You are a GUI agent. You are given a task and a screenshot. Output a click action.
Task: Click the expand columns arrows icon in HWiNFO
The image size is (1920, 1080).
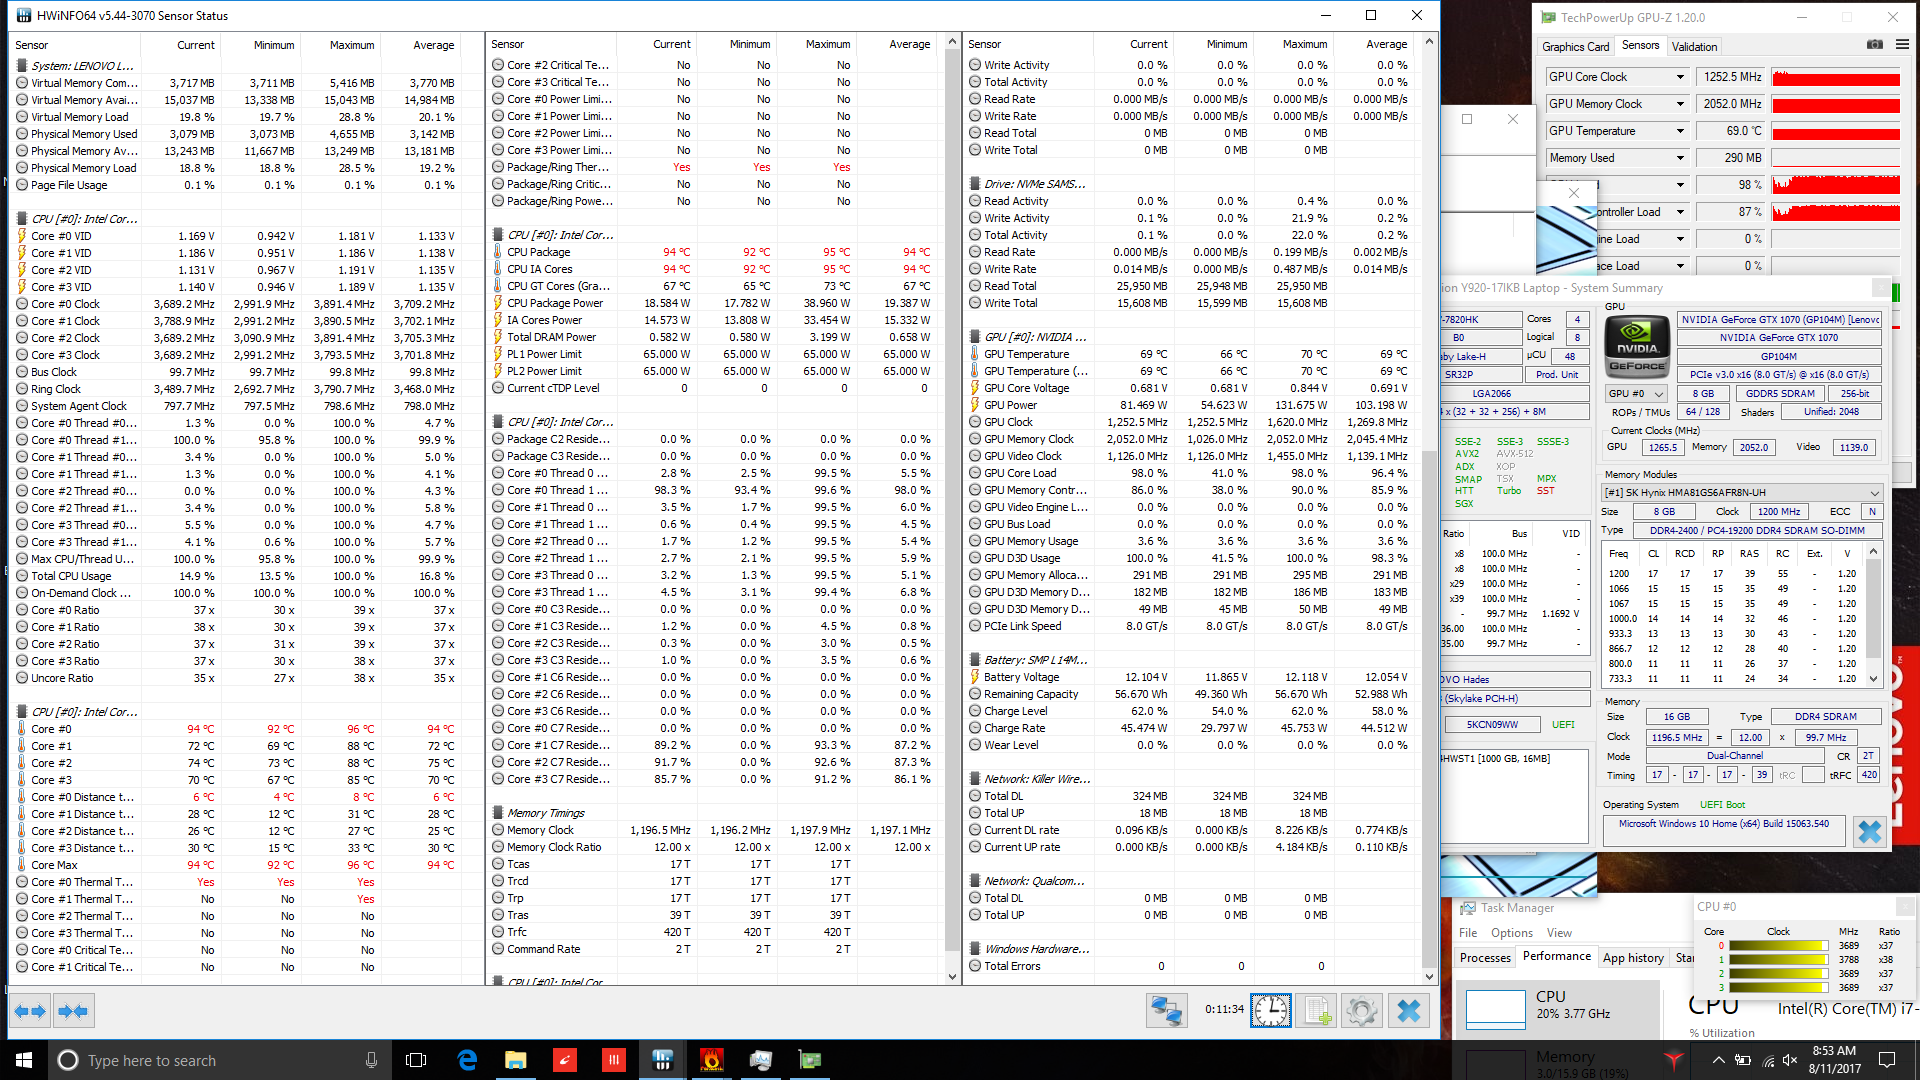[x=30, y=1011]
